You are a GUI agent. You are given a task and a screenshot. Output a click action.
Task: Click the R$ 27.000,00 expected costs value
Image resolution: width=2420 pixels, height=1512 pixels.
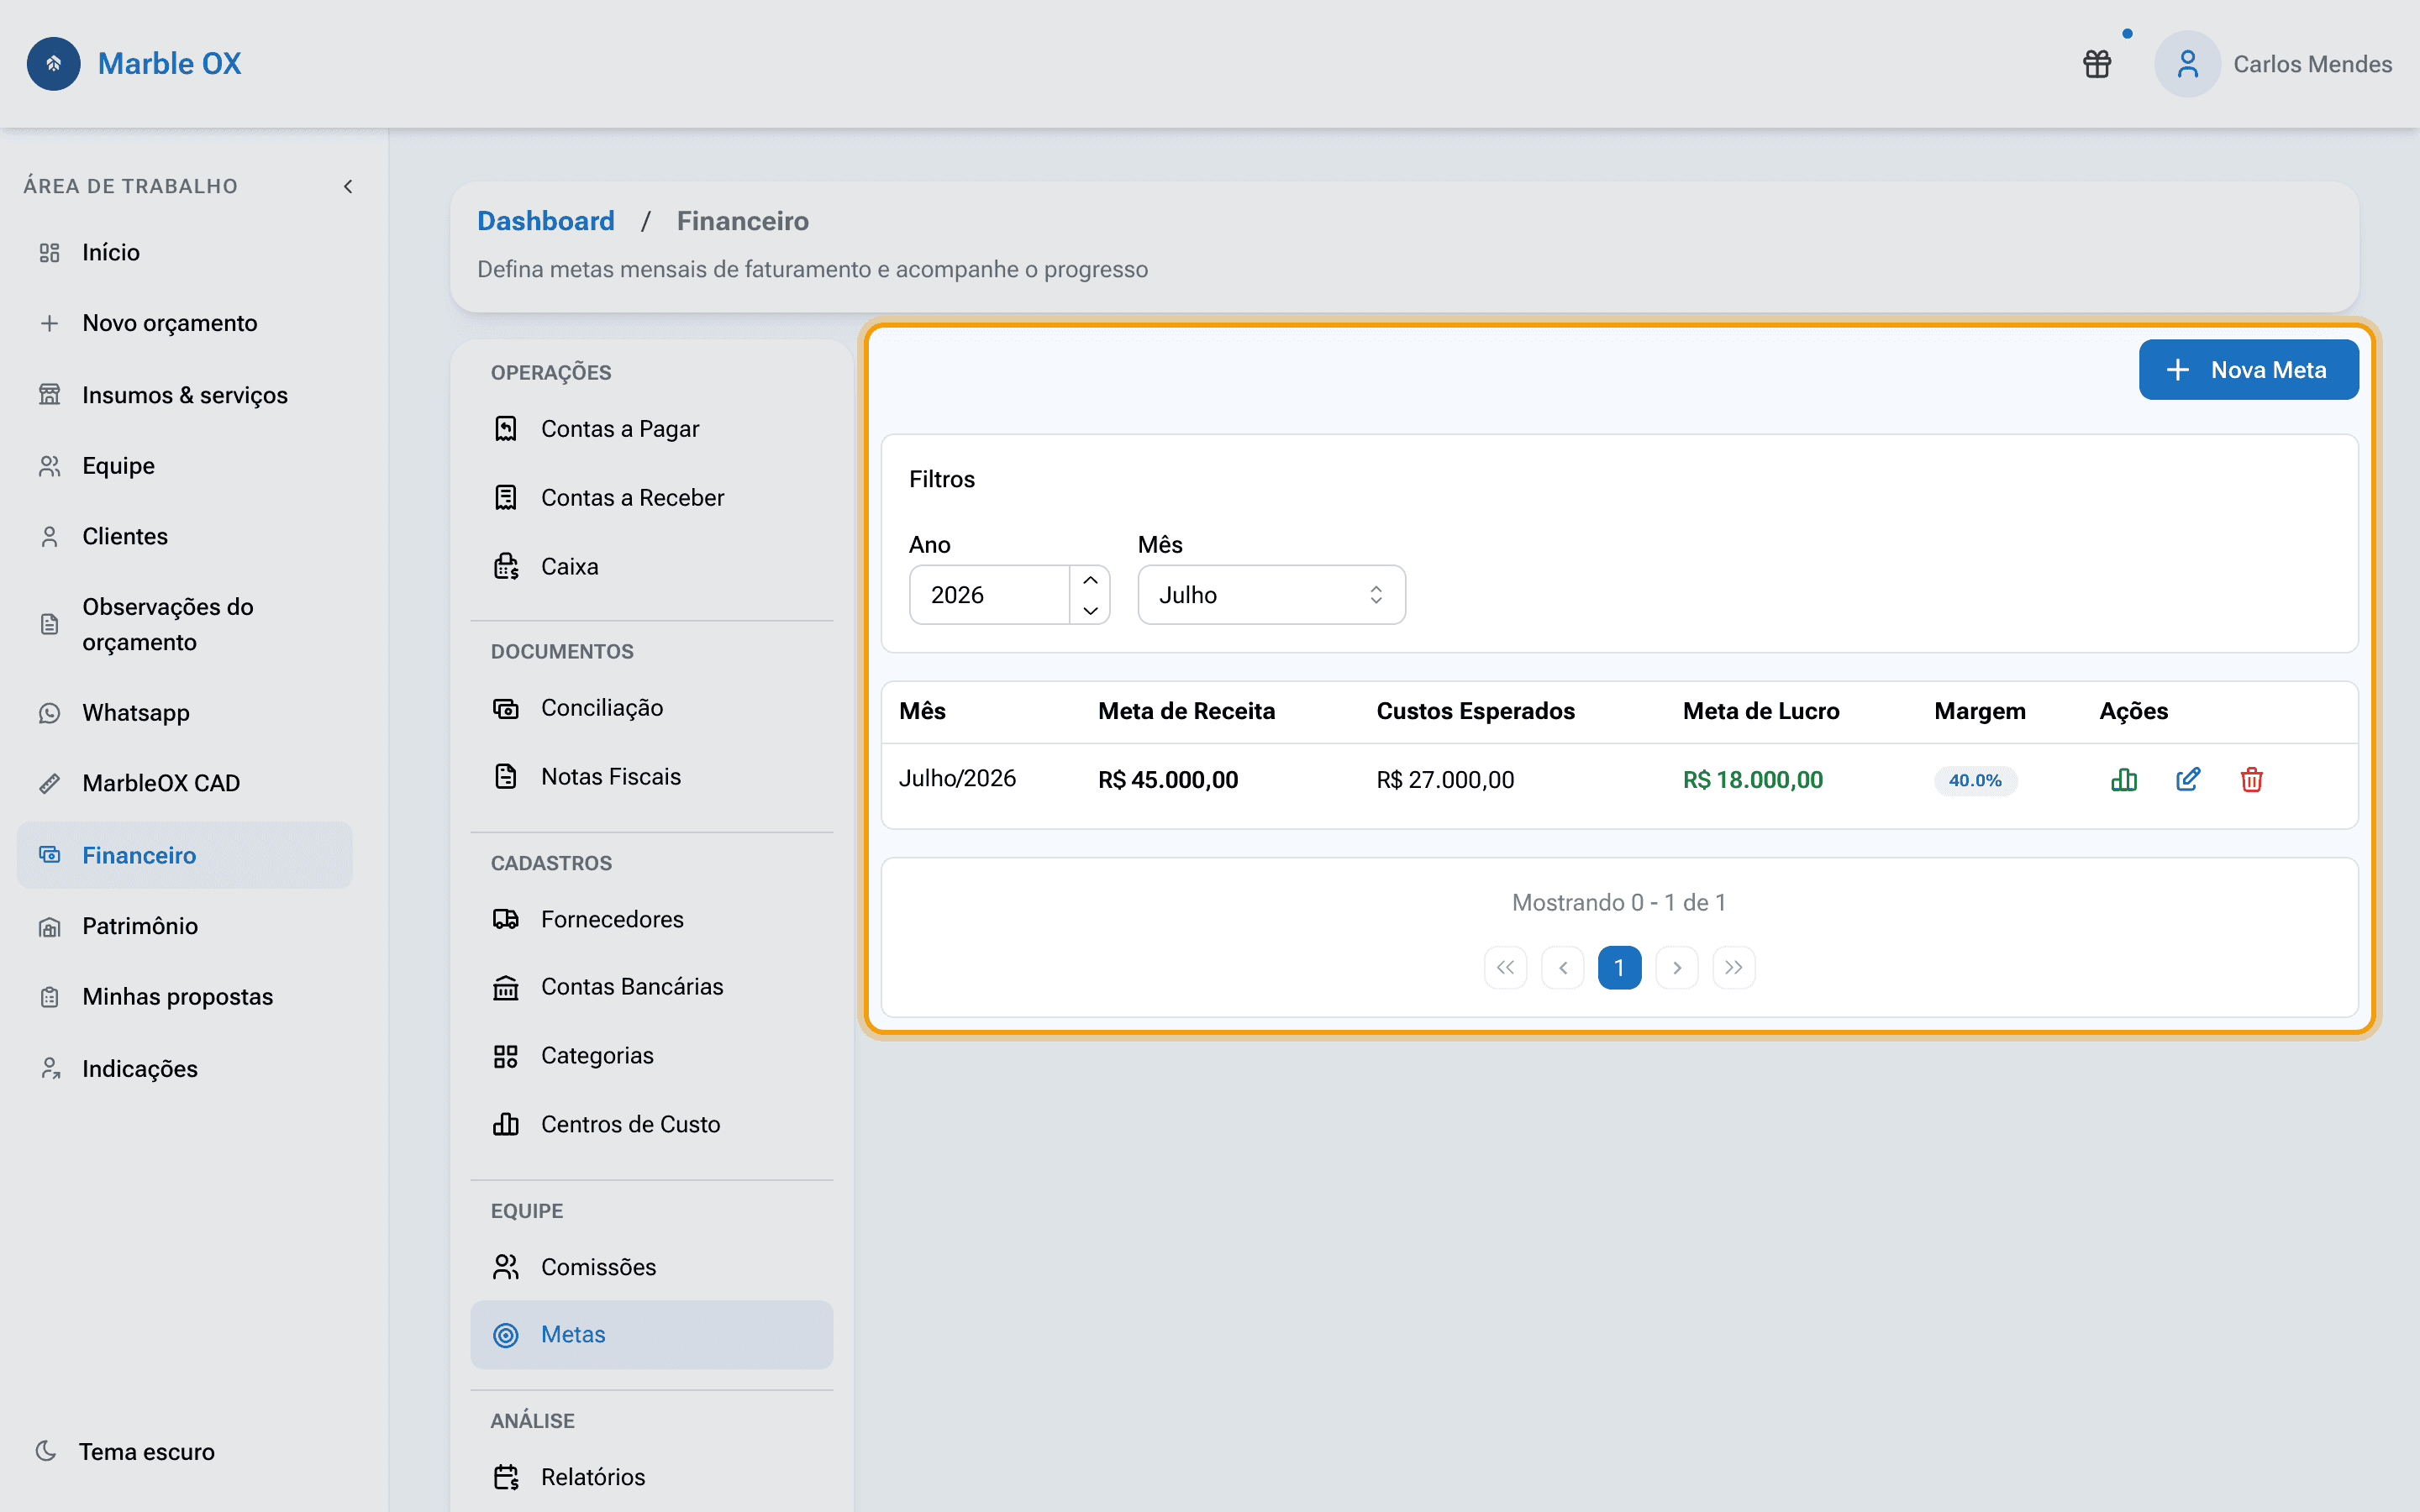pos(1445,780)
